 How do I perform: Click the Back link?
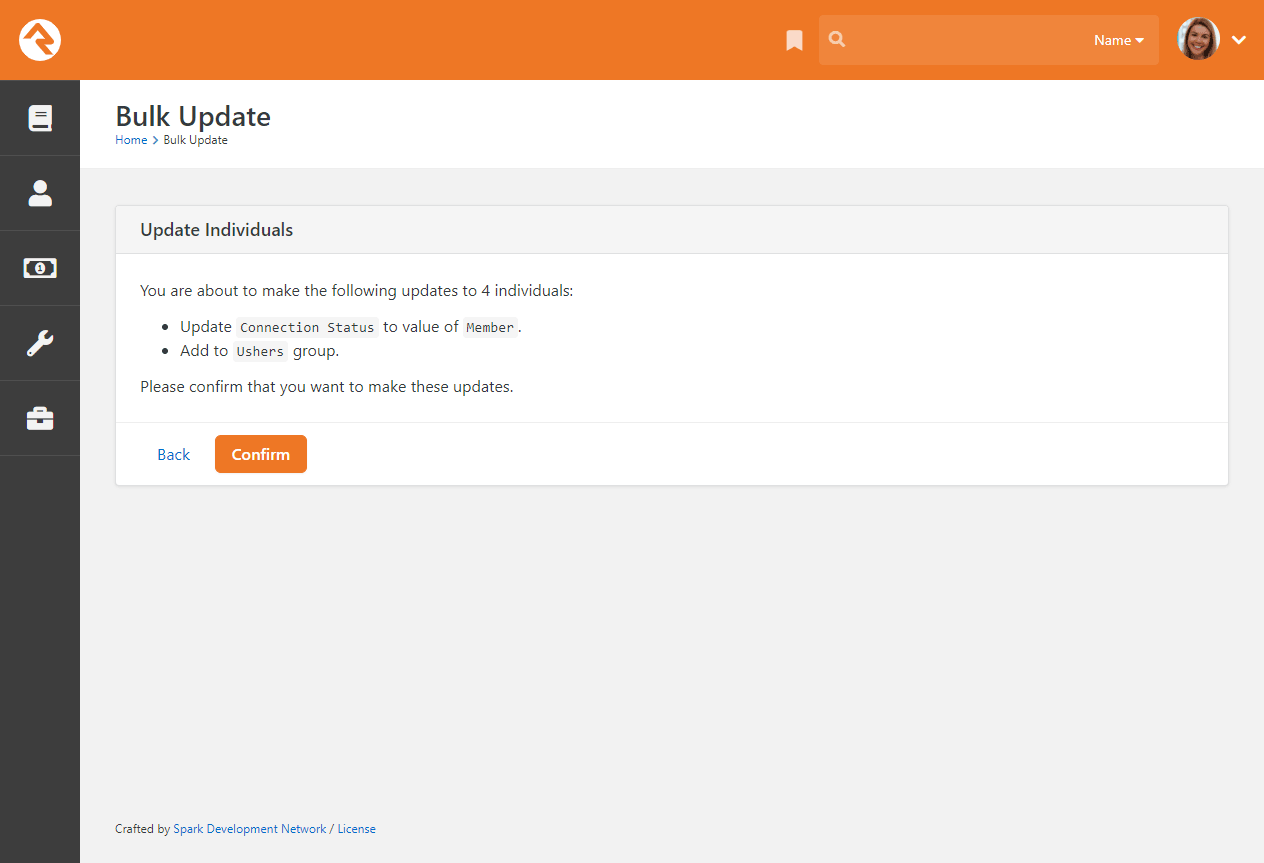(173, 454)
